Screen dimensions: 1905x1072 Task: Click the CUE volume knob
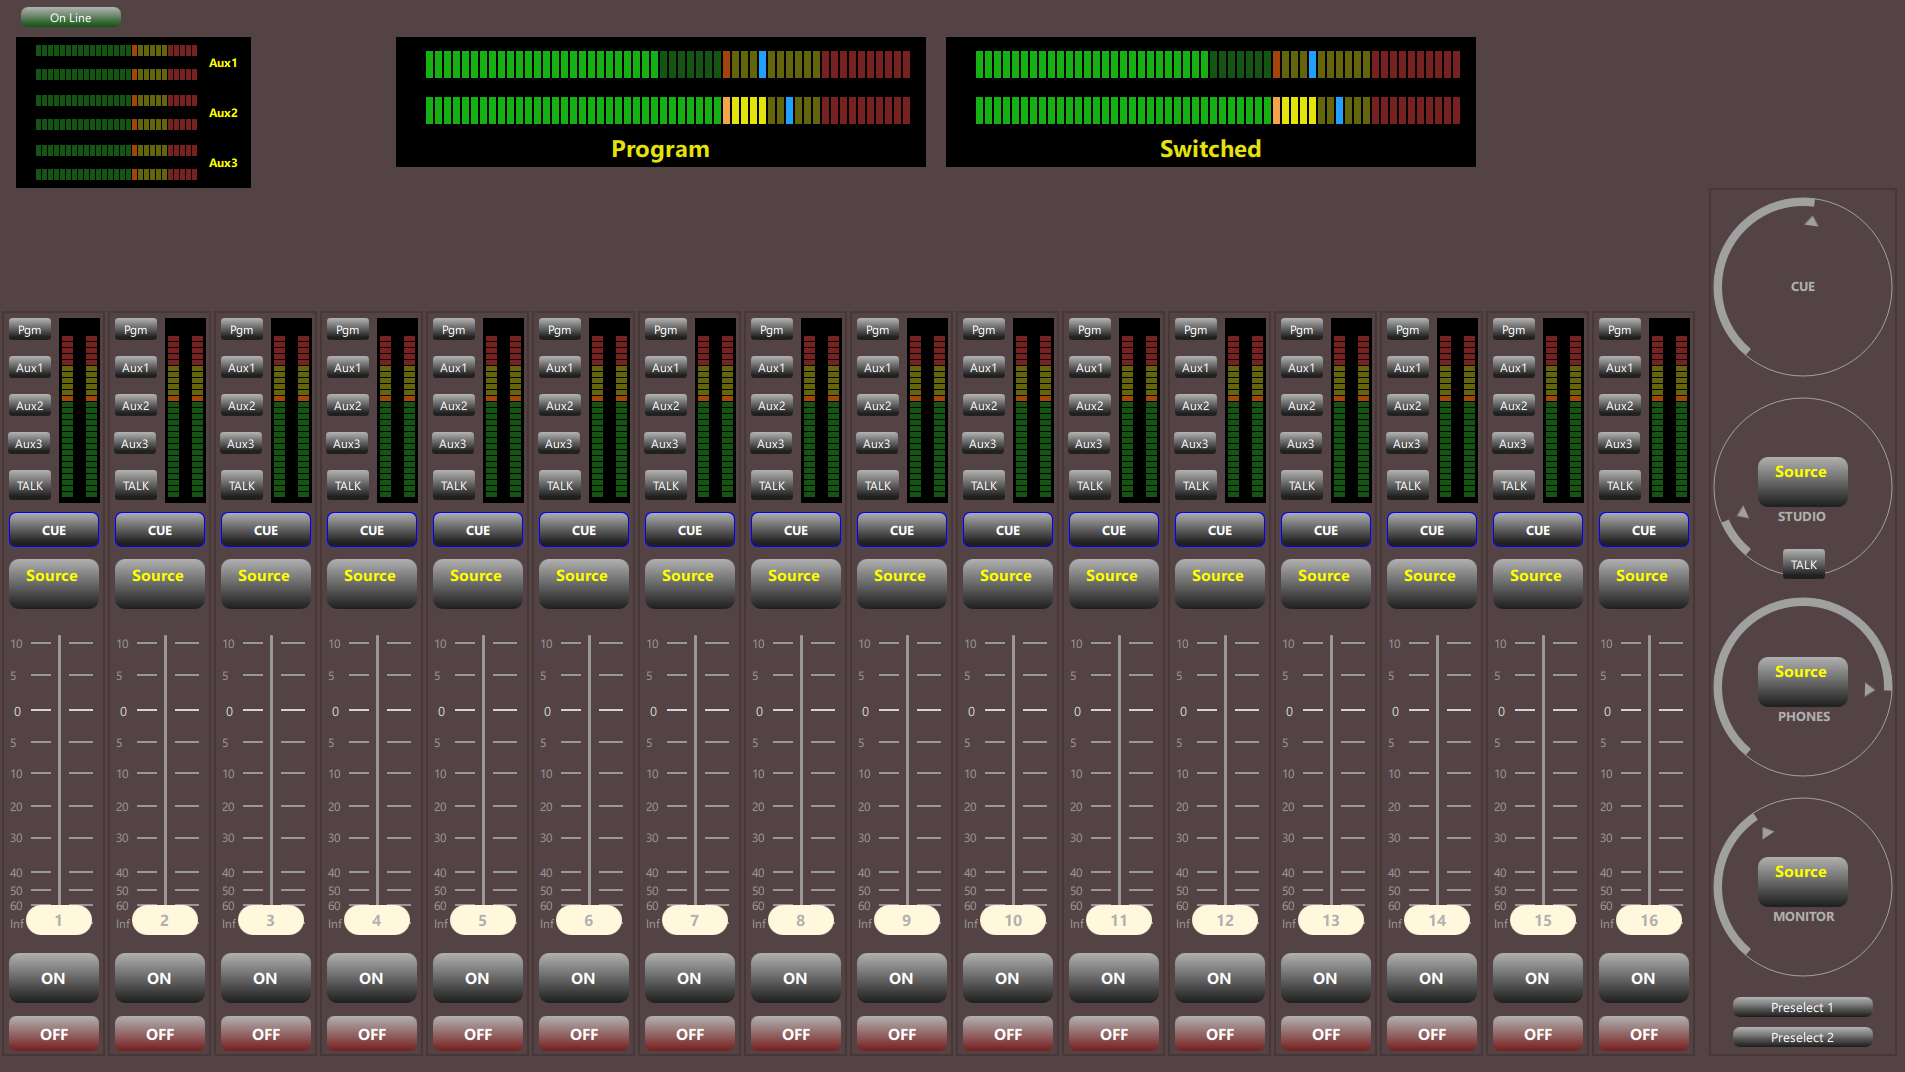(1802, 287)
